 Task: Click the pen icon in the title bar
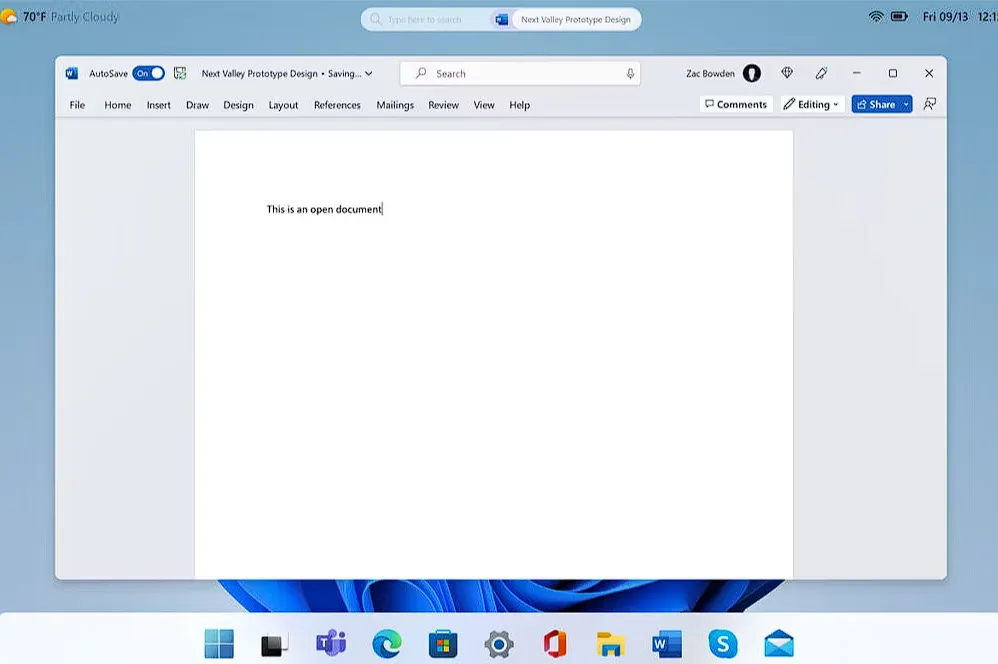point(821,73)
